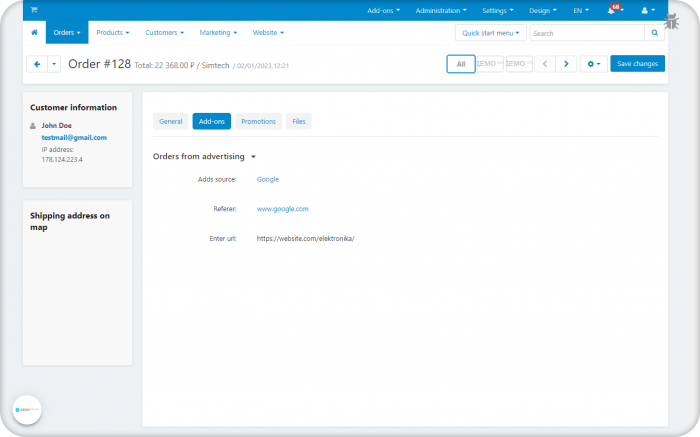
Task: Click the testmail@gmail.com email link
Action: point(74,137)
